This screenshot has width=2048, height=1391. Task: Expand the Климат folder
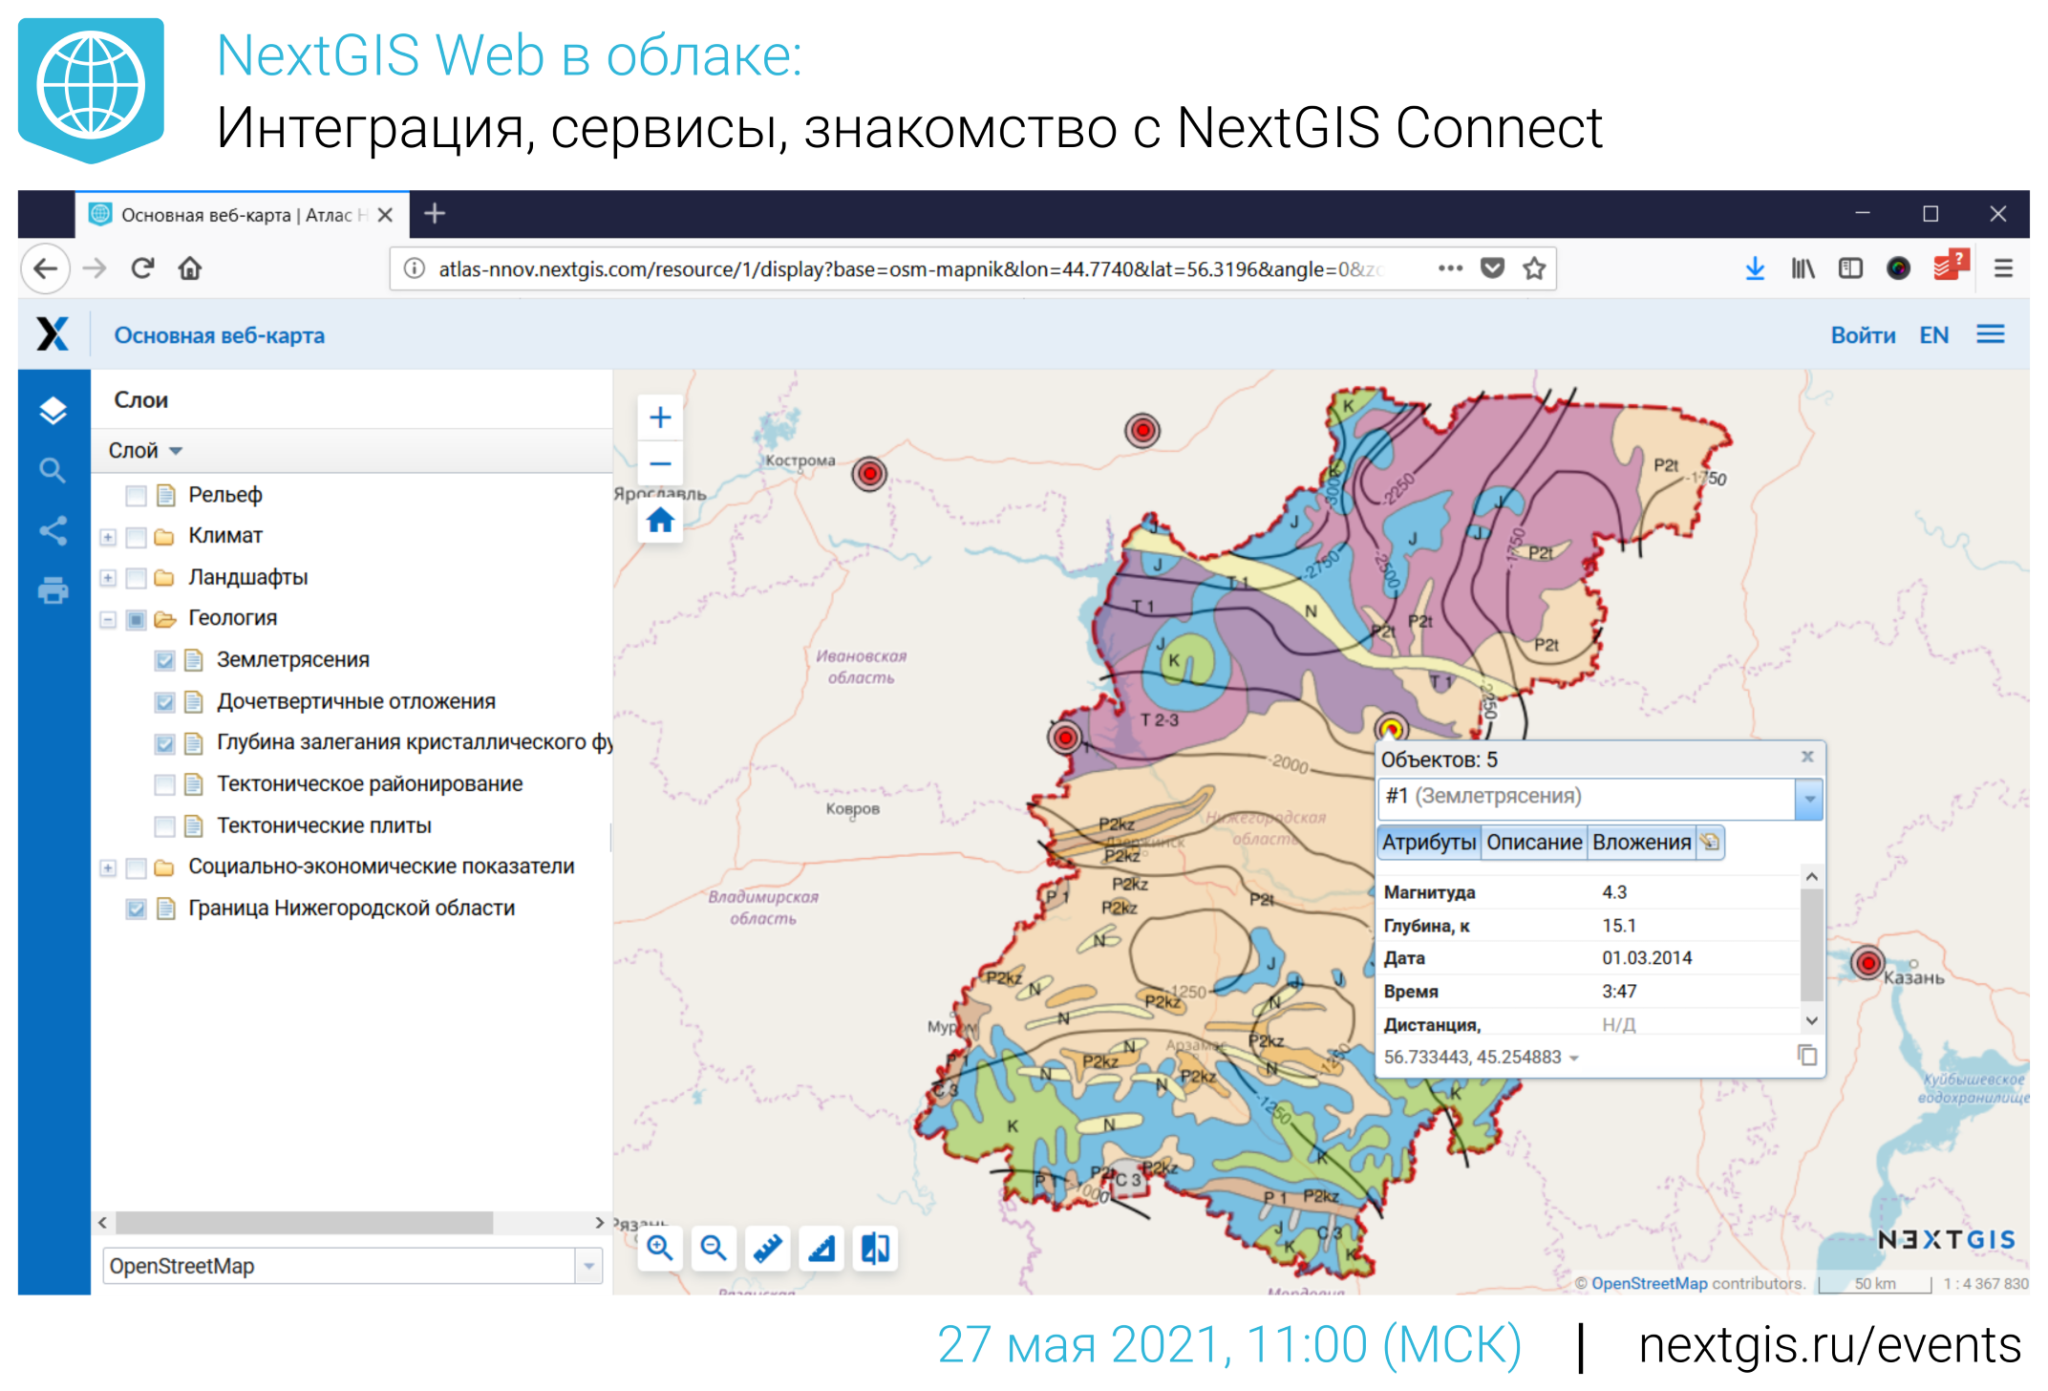tap(108, 537)
